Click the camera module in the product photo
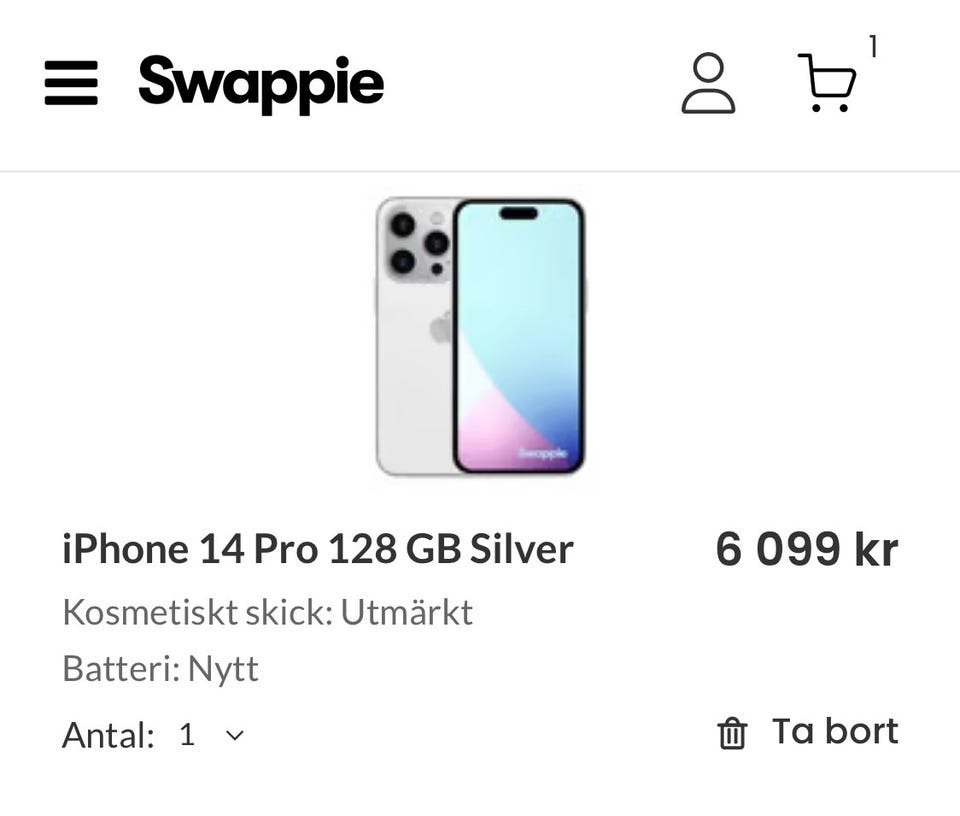 416,242
